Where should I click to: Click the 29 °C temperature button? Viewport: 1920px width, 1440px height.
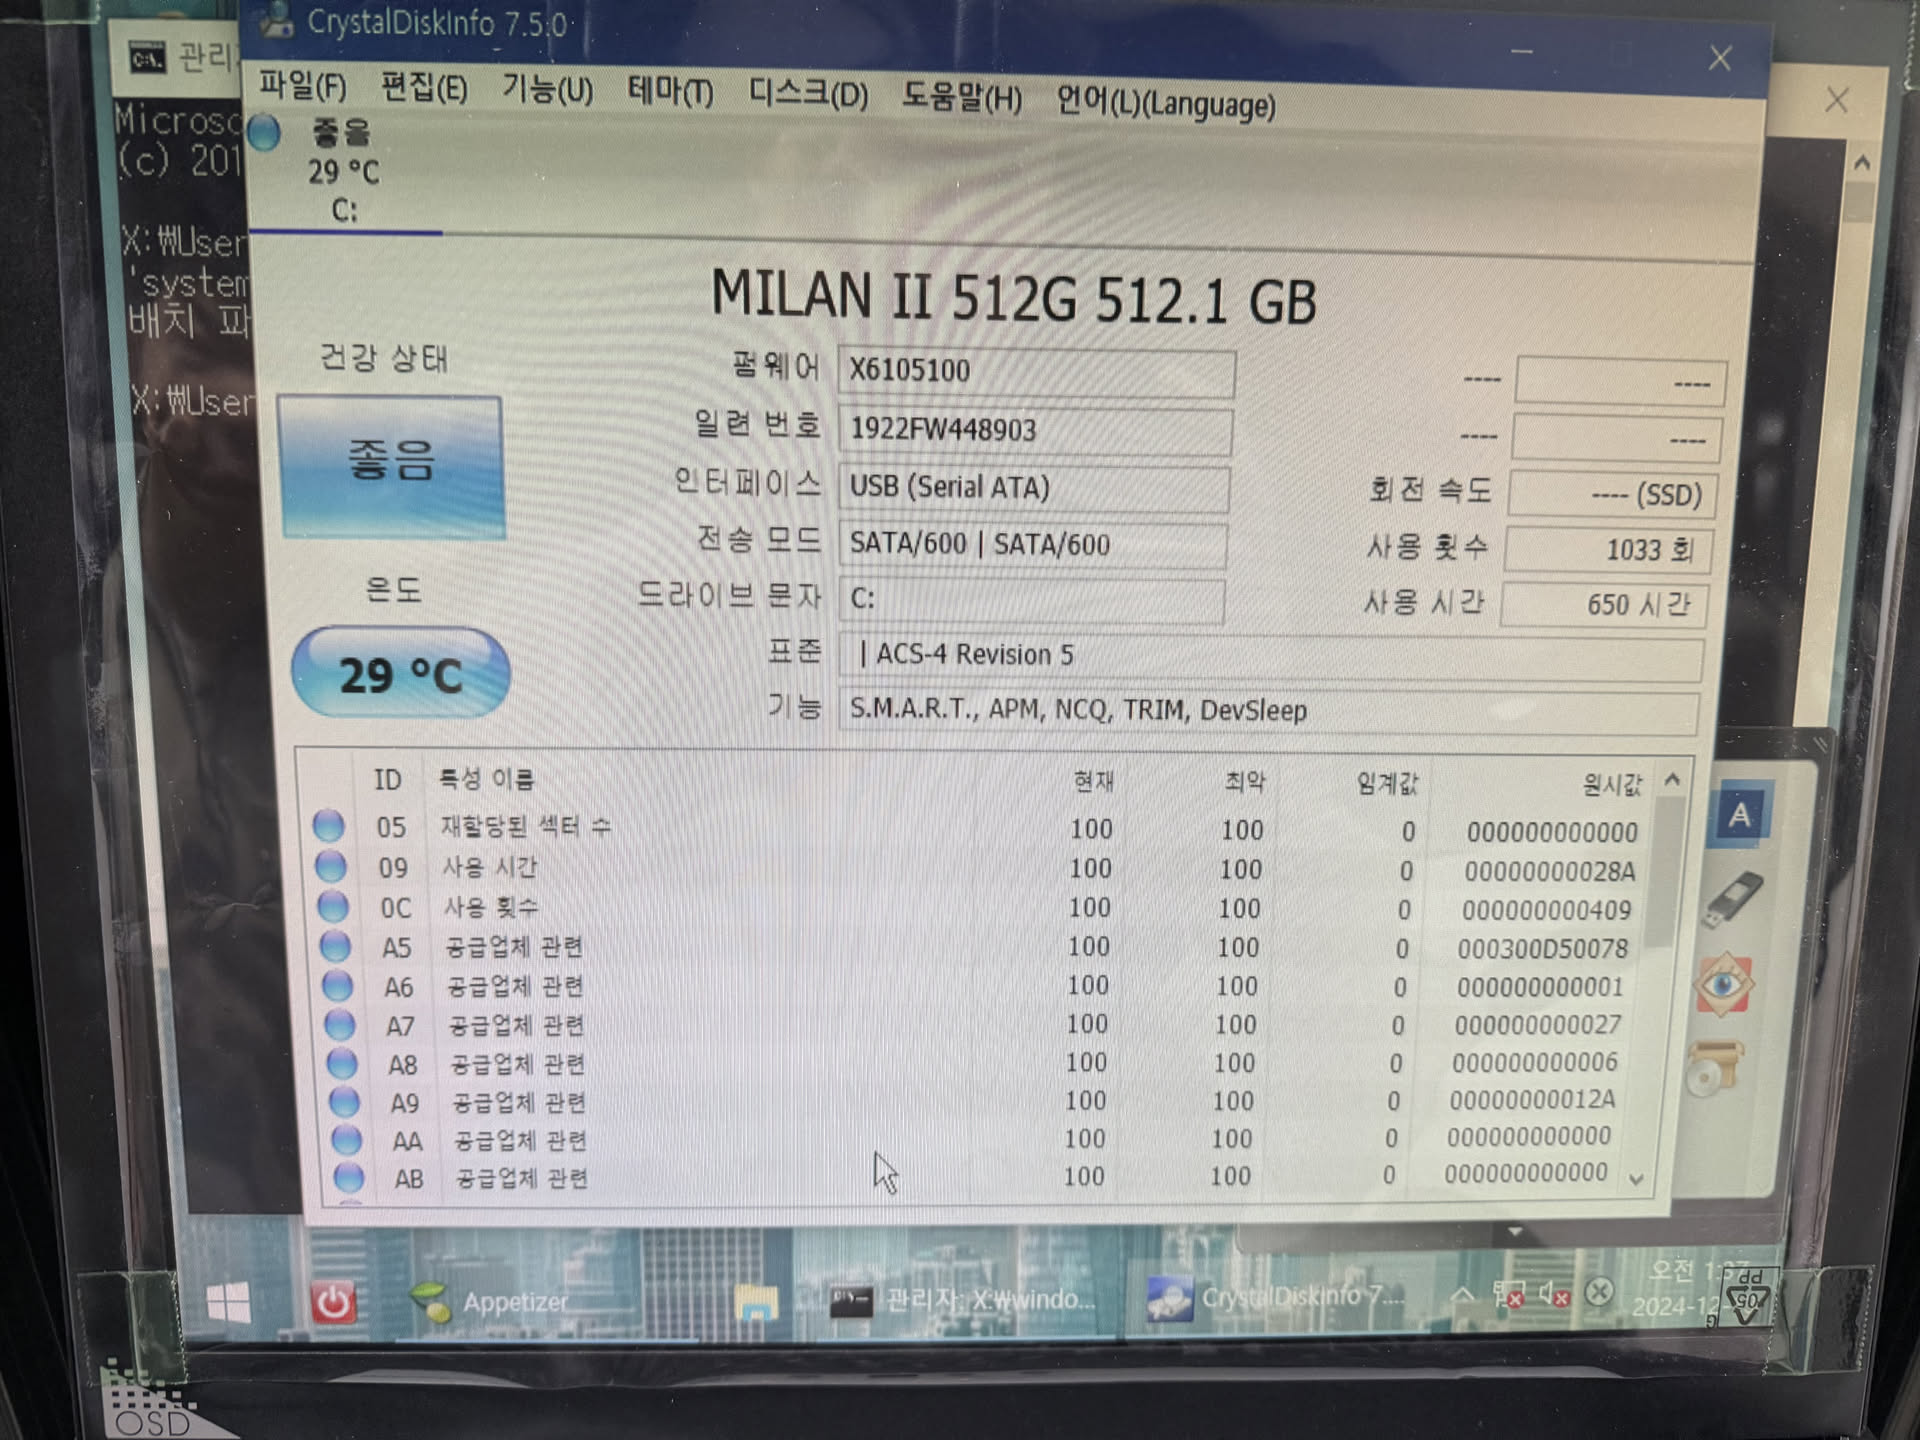click(401, 673)
